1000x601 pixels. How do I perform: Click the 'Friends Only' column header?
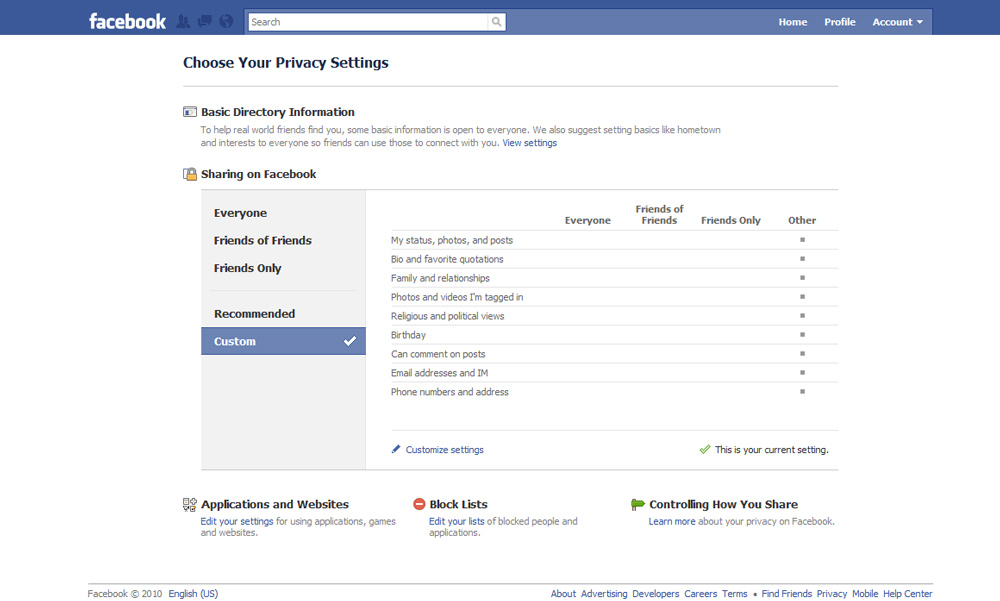click(731, 220)
